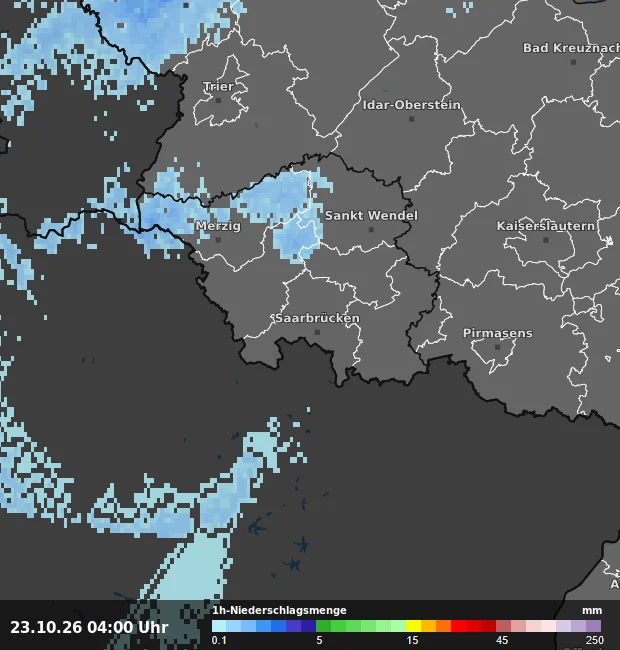Click the 0.1 legend value
The image size is (620, 650).
(219, 640)
